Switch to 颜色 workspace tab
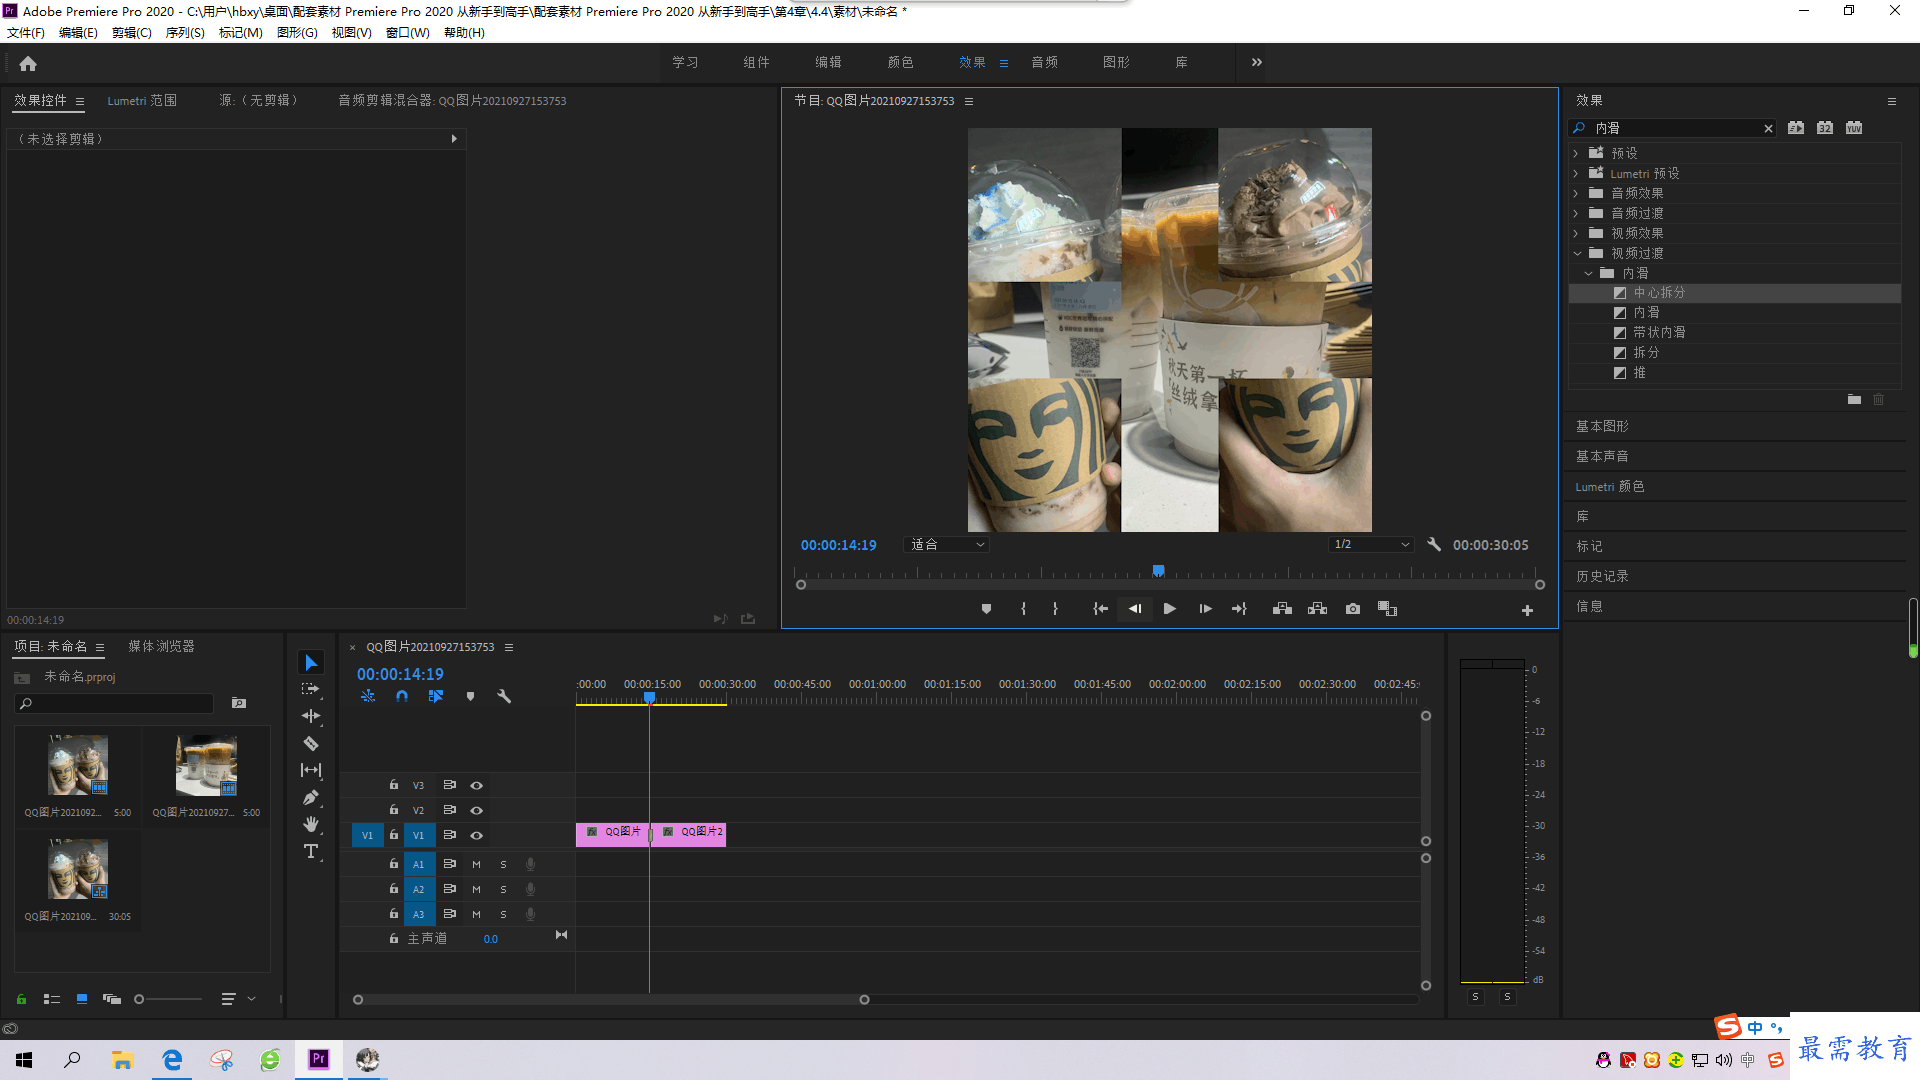Screen dimensions: 1920x1080 [900, 62]
